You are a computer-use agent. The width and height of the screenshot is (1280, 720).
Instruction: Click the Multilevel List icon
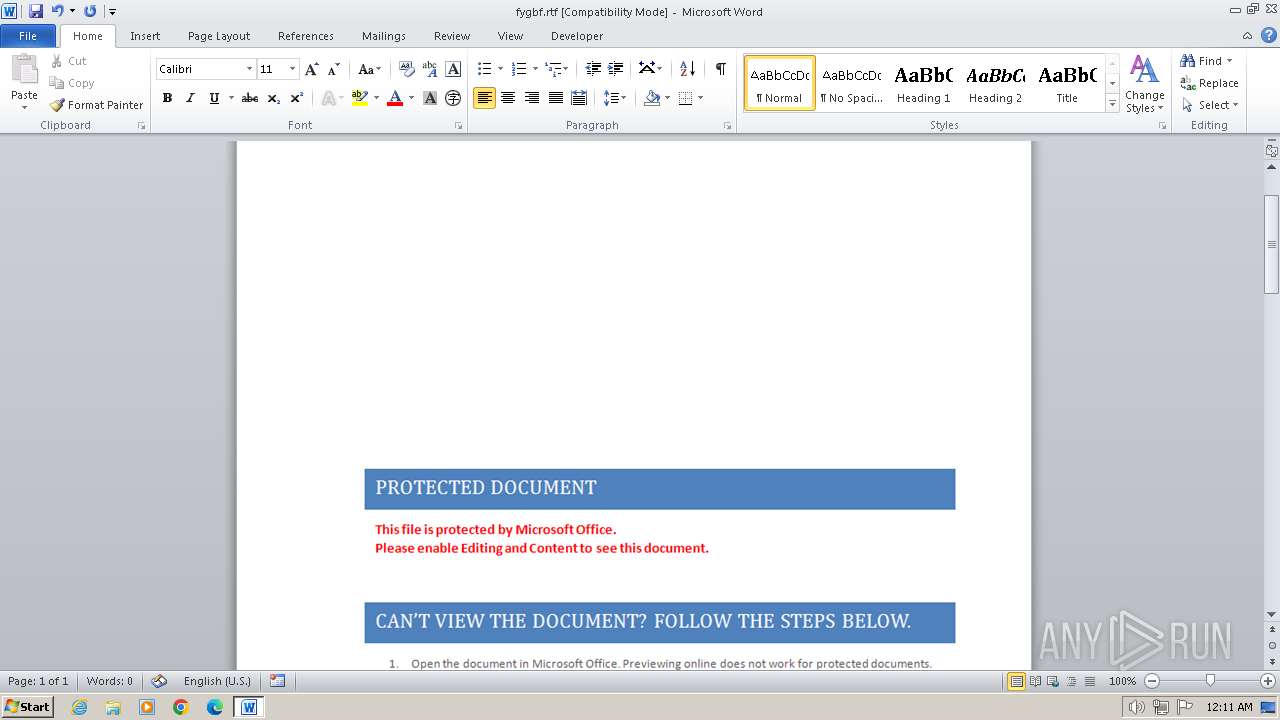coord(553,69)
